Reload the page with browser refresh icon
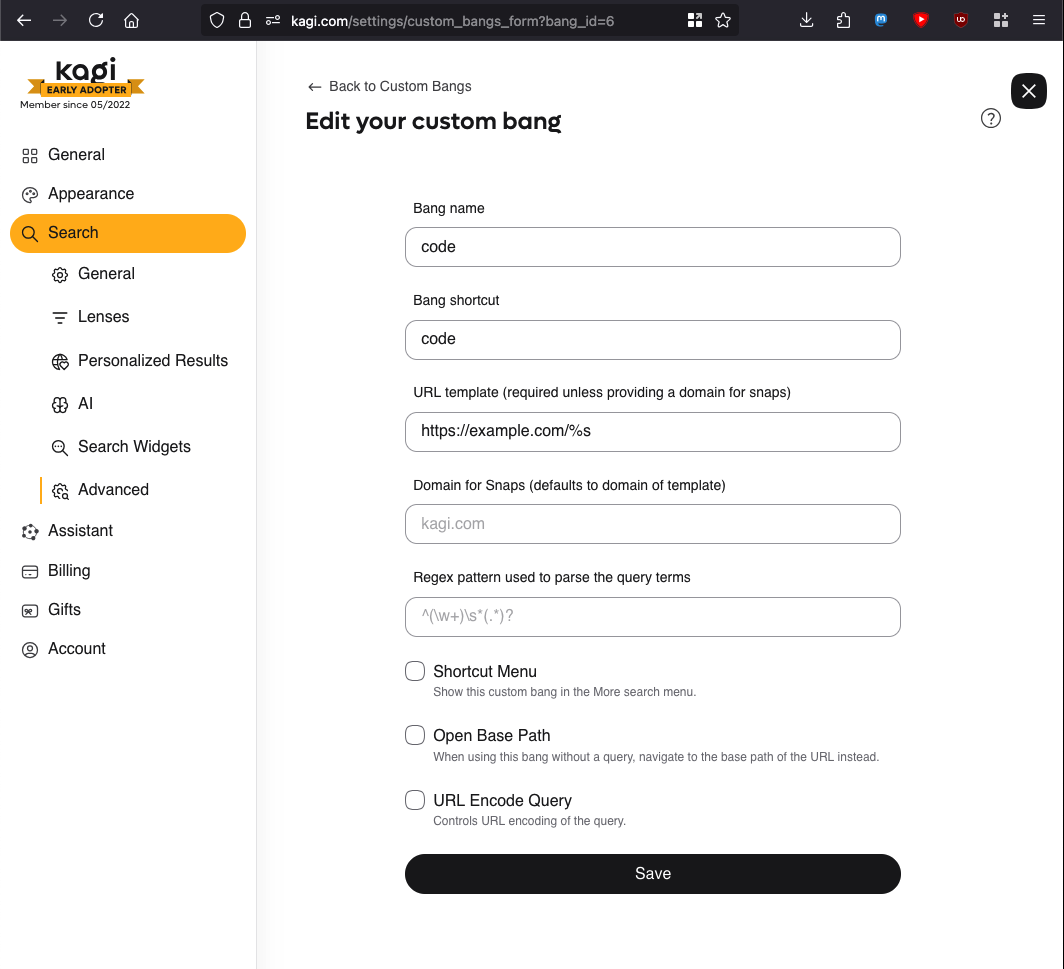1064x969 pixels. click(x=96, y=20)
